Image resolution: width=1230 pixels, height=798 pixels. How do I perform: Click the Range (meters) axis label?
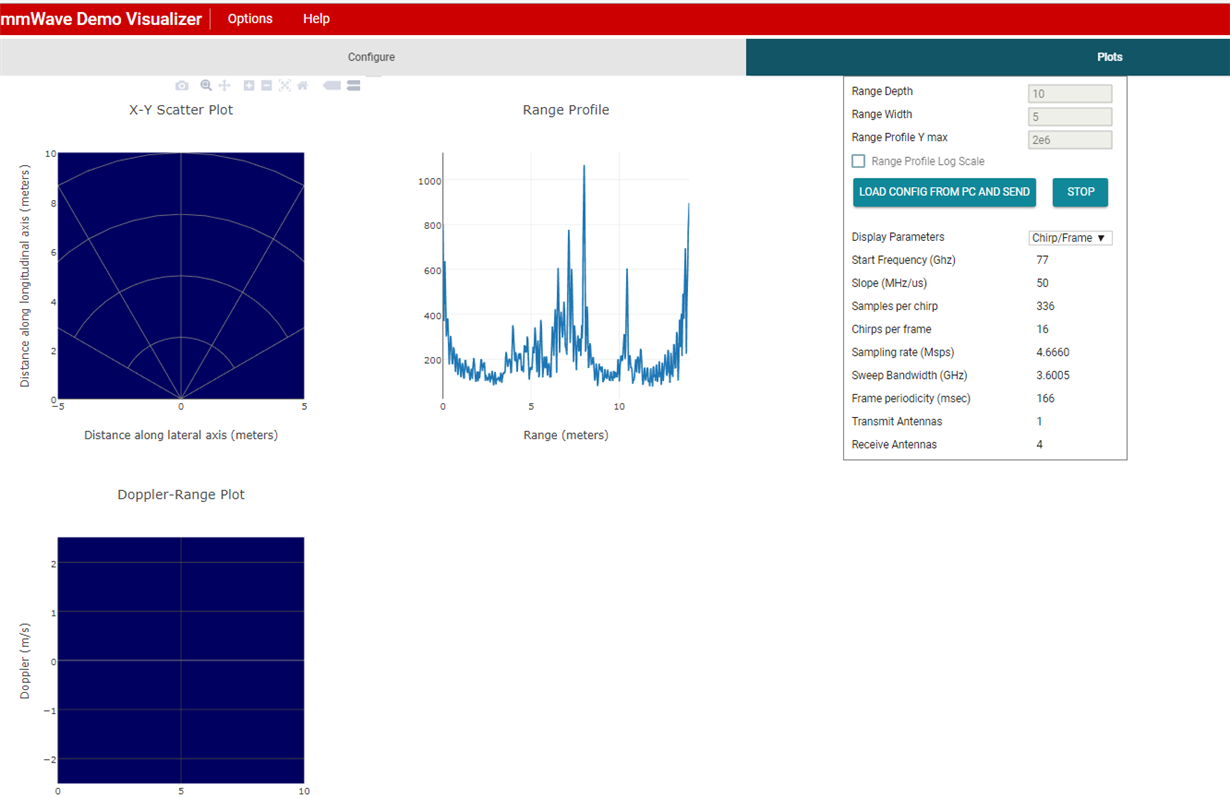(566, 436)
